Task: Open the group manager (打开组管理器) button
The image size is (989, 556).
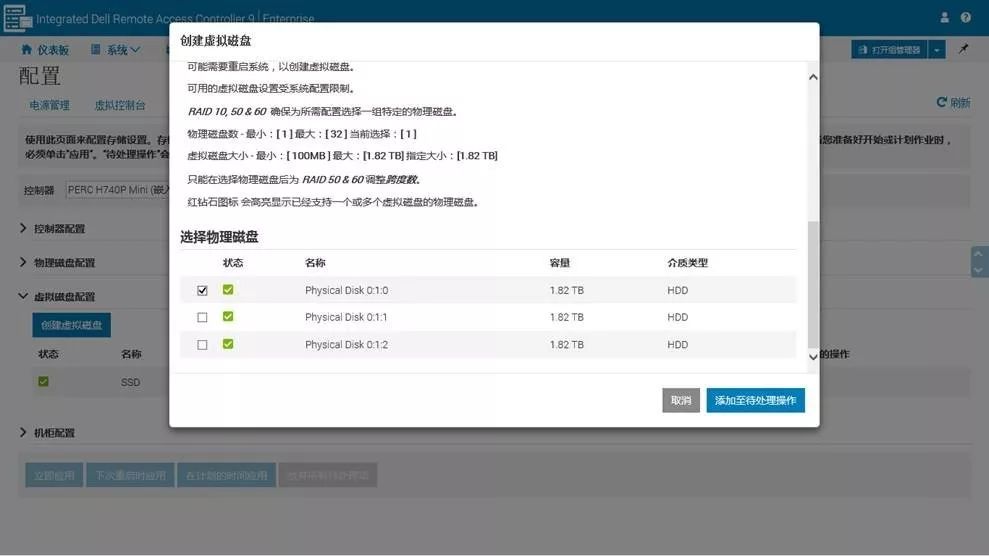Action: [889, 50]
